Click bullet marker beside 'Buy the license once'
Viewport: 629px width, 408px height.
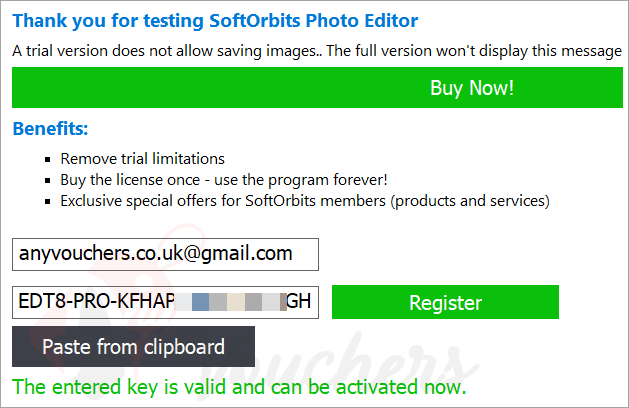(47, 180)
